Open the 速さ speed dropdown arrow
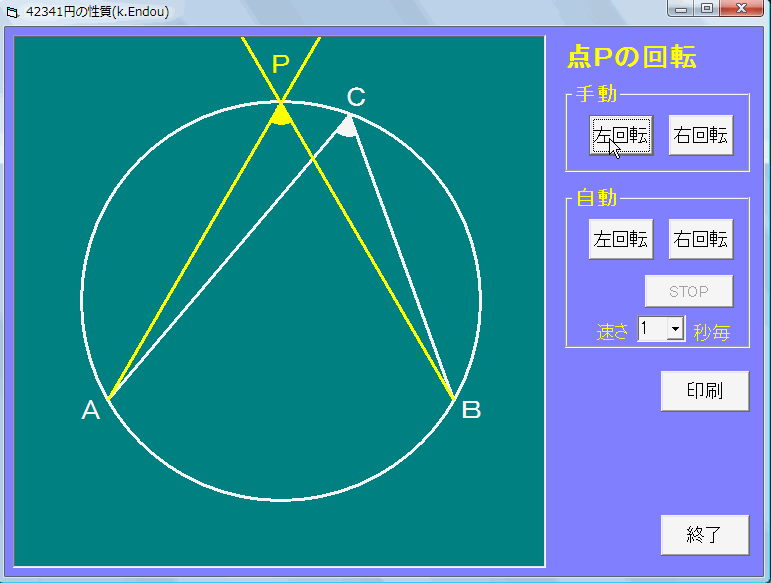The height and width of the screenshot is (583, 771). tap(676, 328)
